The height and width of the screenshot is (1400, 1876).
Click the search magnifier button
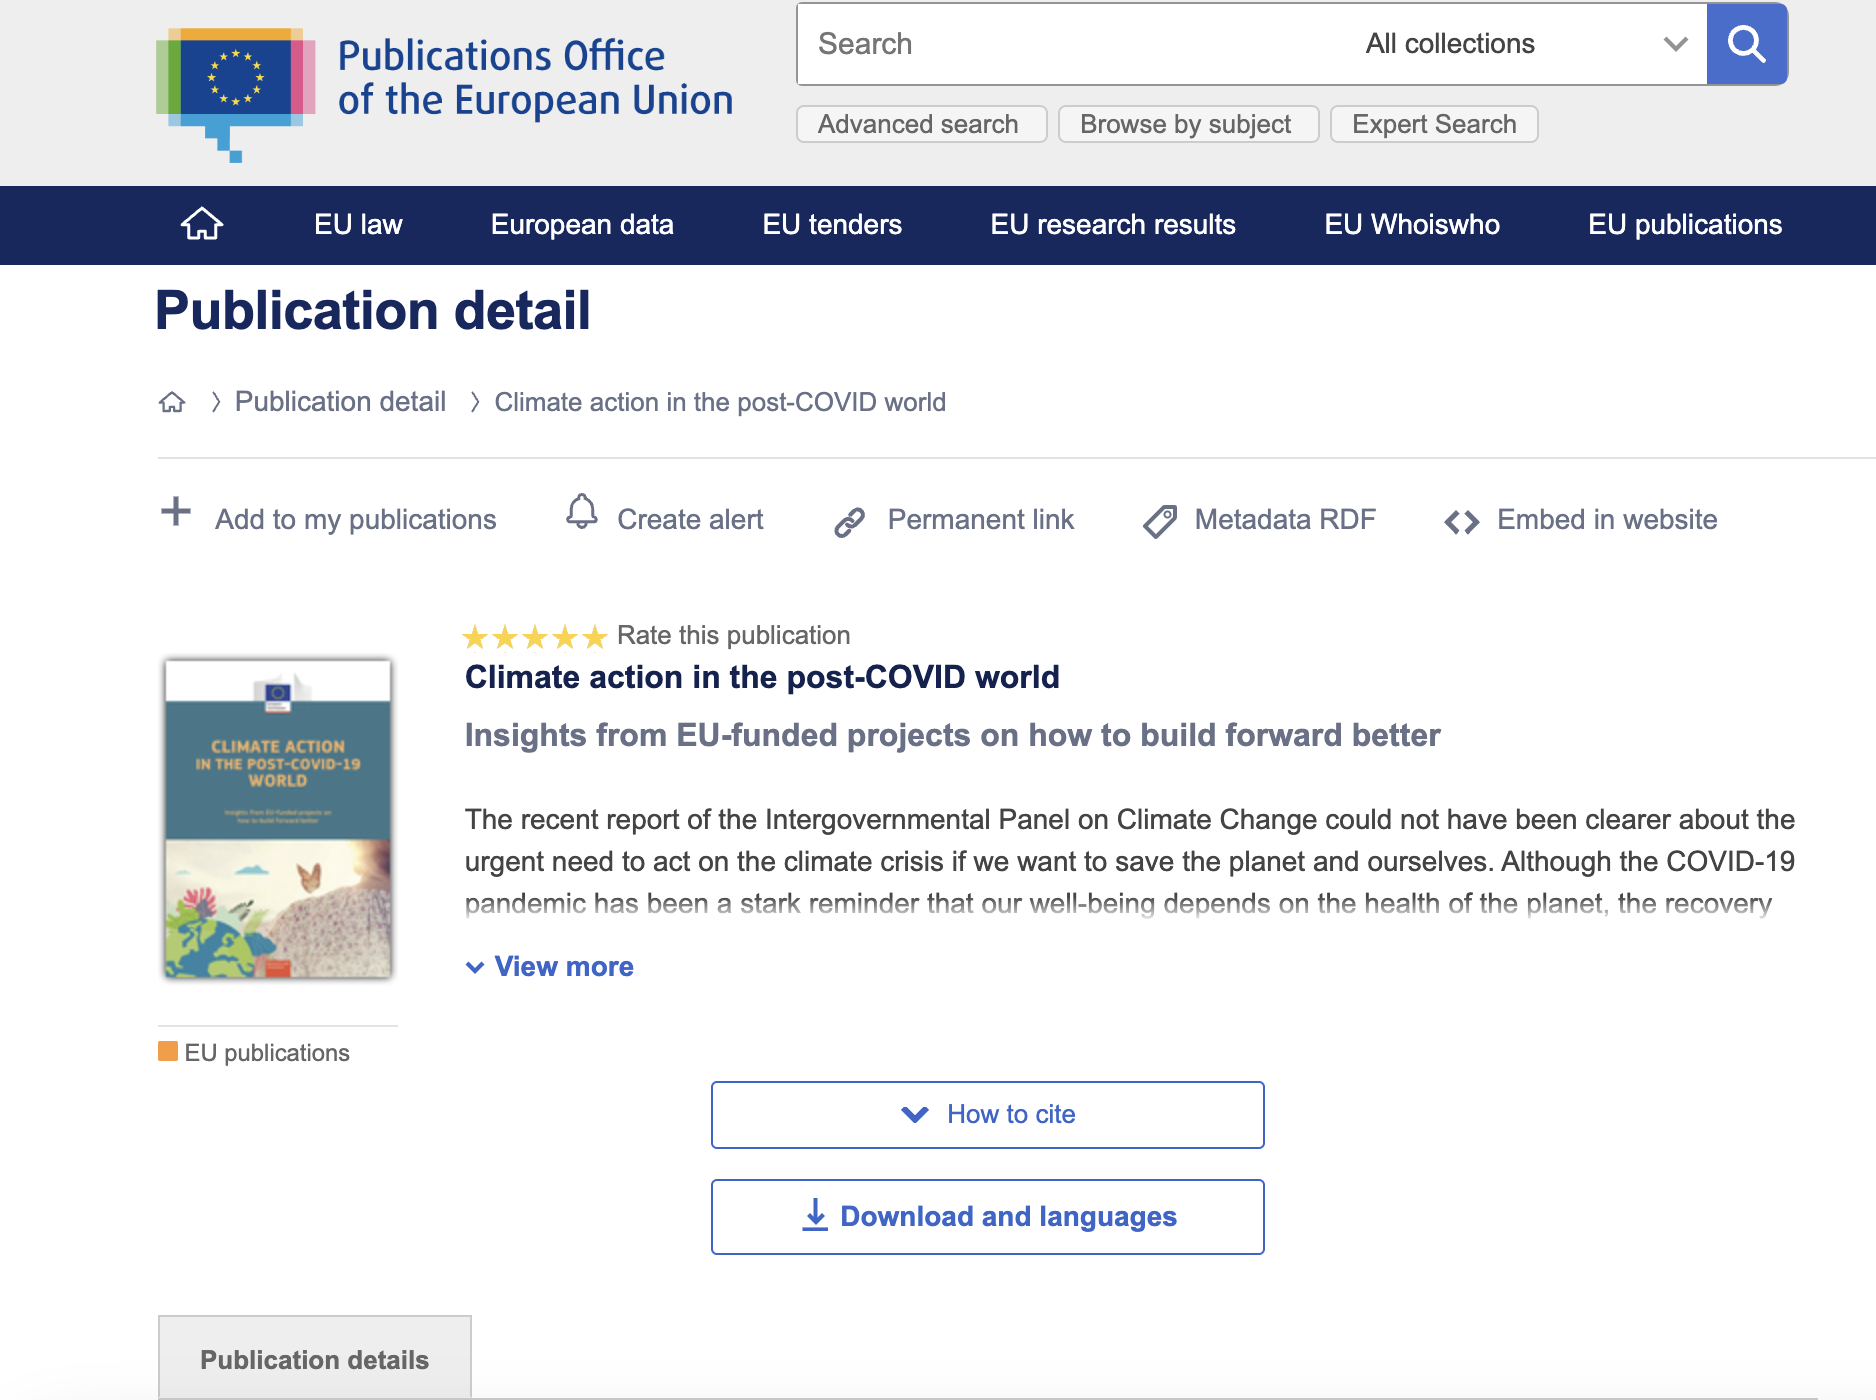point(1746,43)
